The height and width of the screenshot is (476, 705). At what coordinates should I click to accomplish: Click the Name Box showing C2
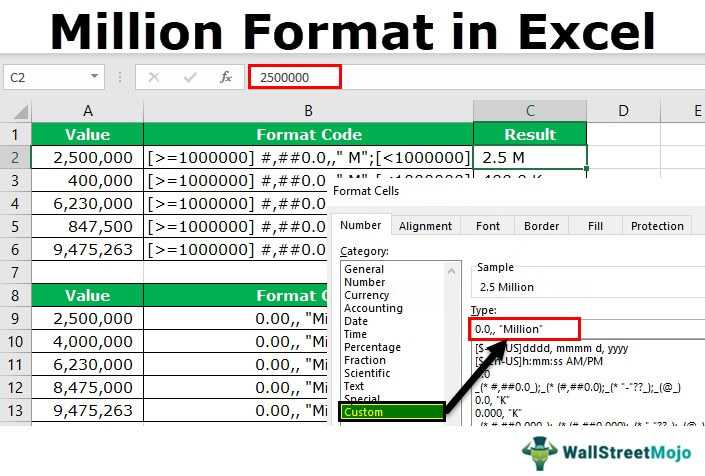pos(54,77)
